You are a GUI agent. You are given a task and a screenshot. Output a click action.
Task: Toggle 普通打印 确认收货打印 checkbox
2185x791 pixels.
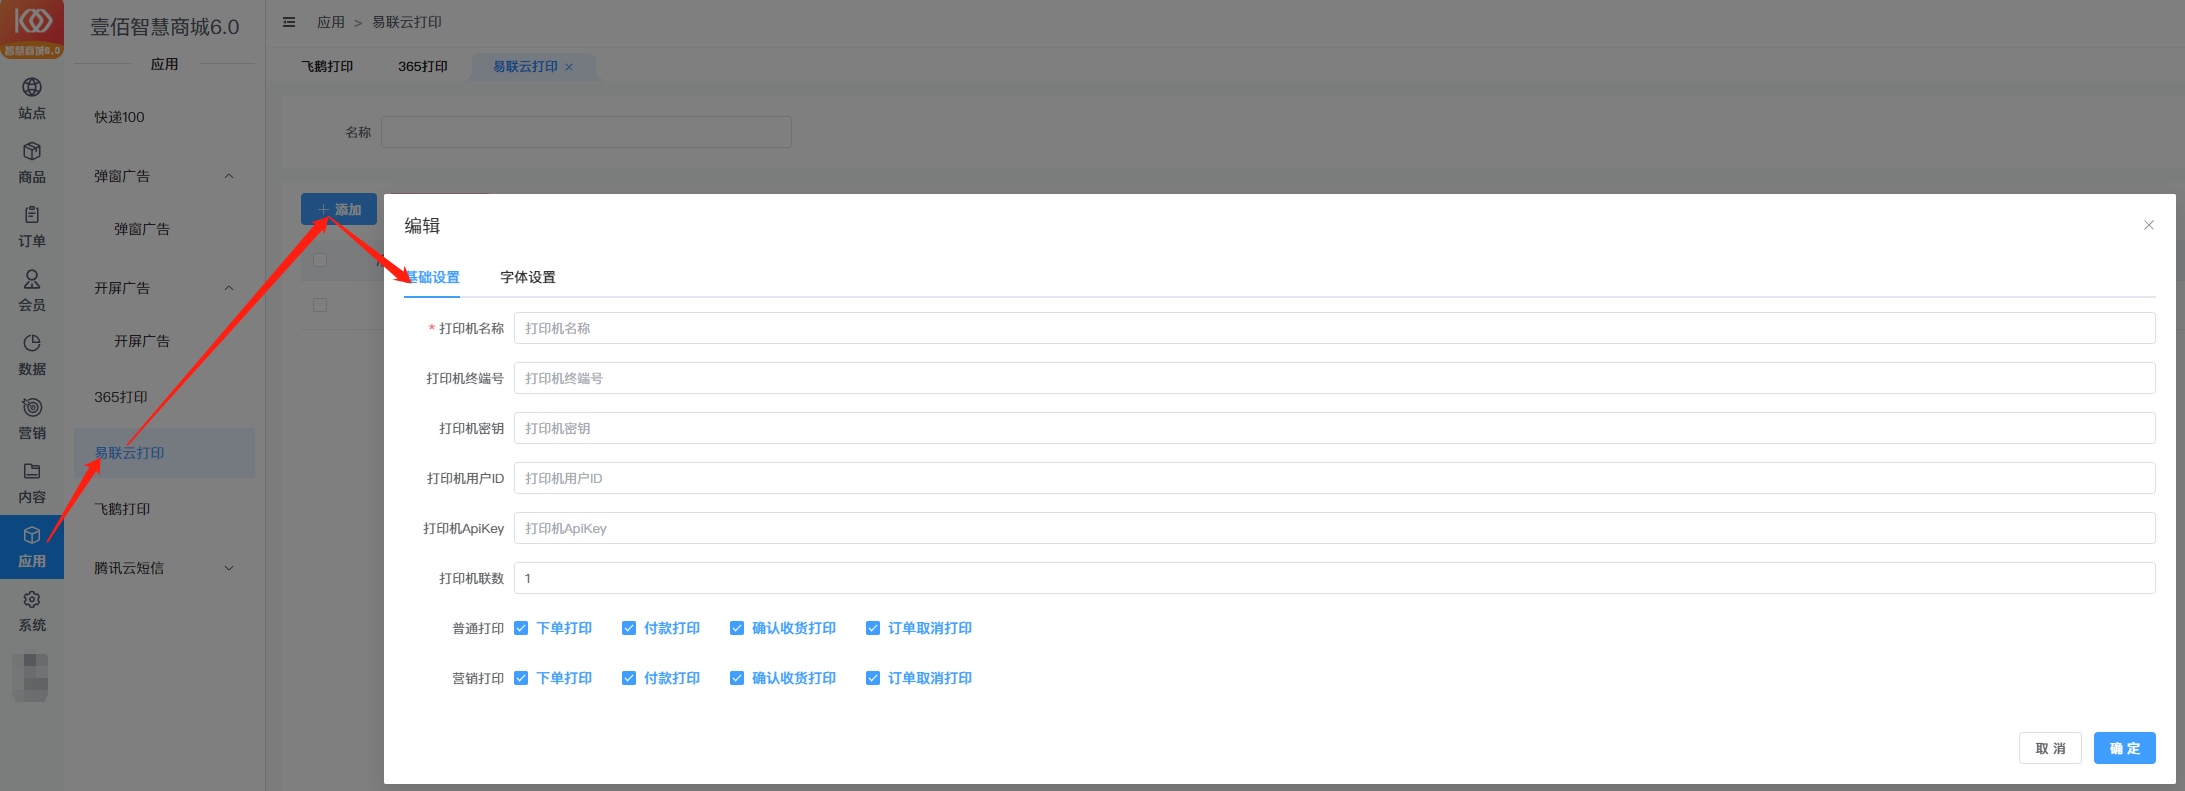(737, 628)
